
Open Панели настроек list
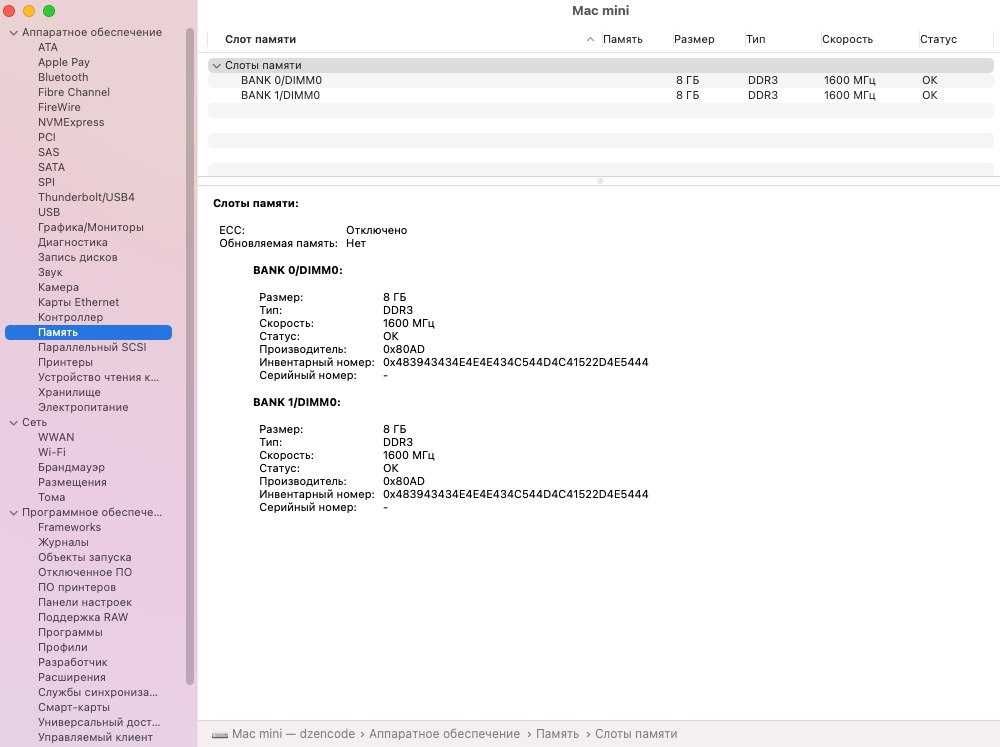(85, 602)
